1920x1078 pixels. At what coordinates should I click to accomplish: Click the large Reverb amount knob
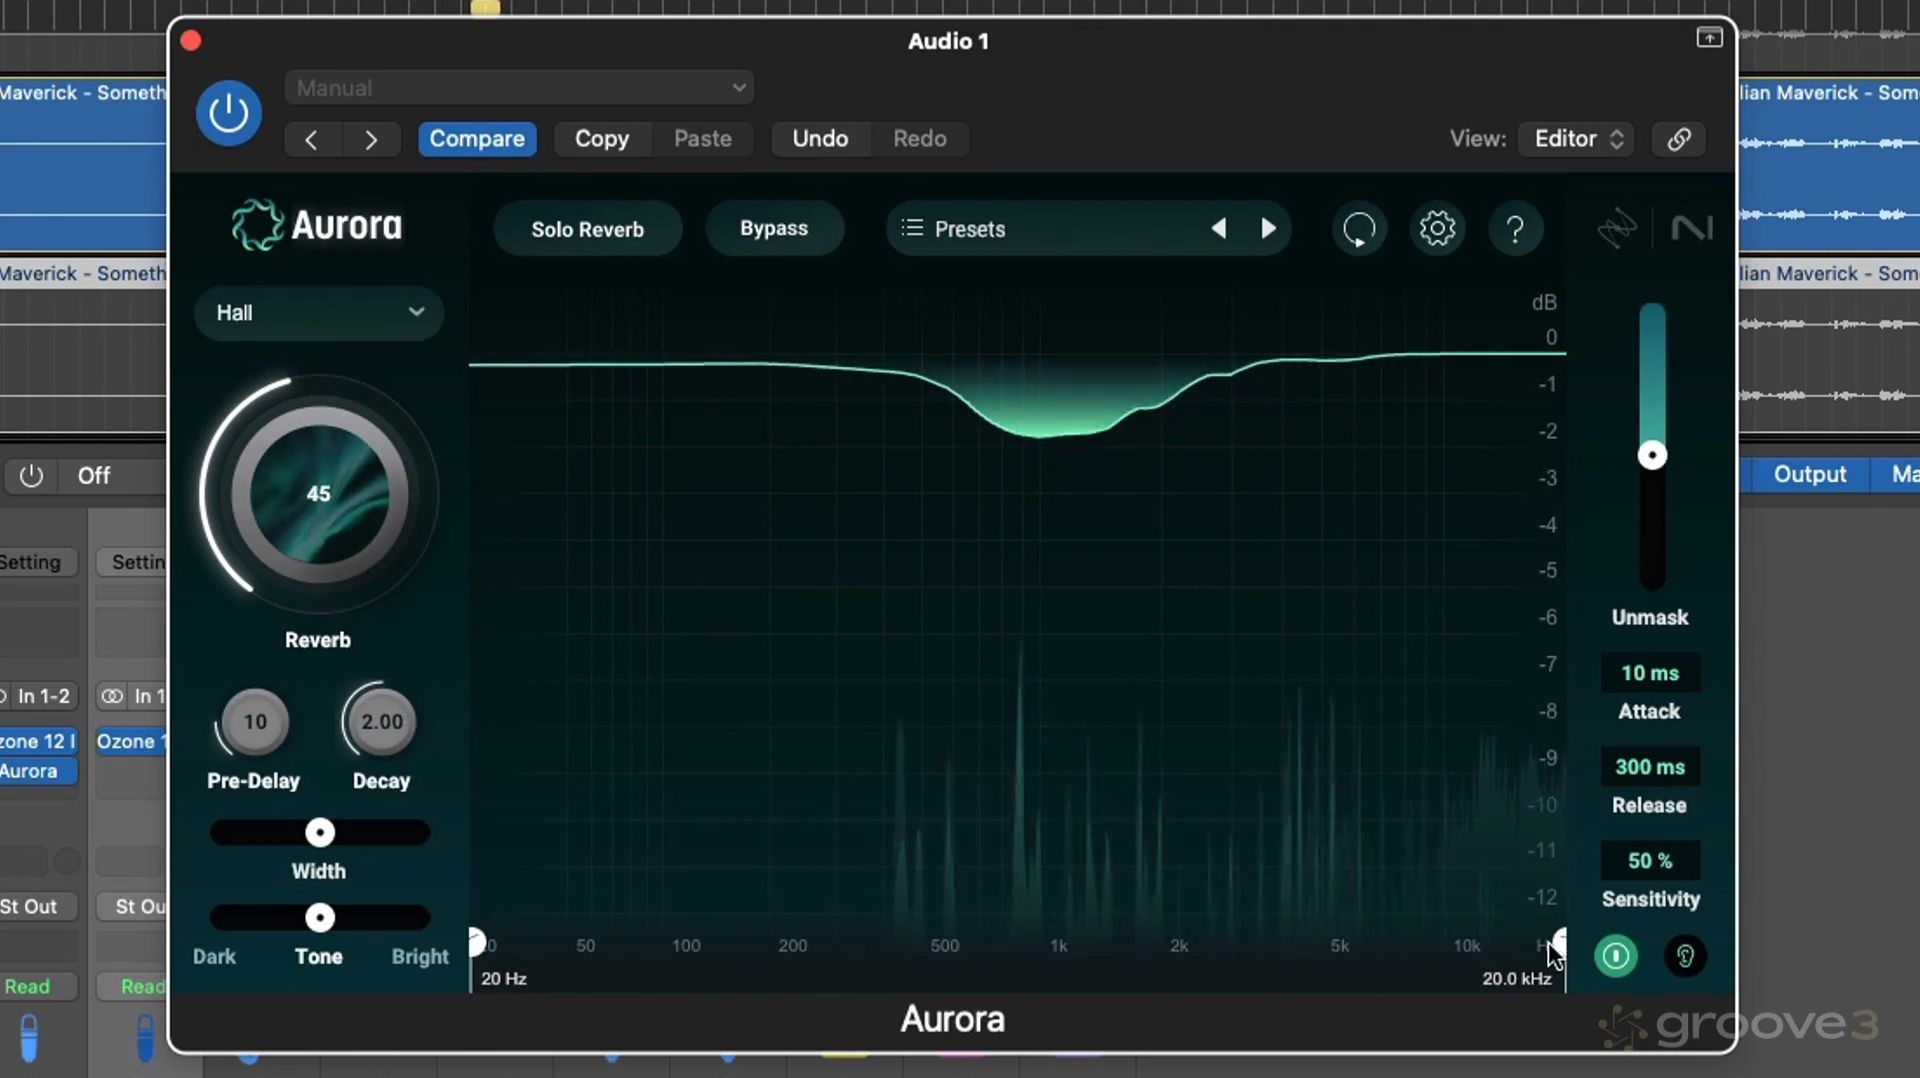point(319,494)
